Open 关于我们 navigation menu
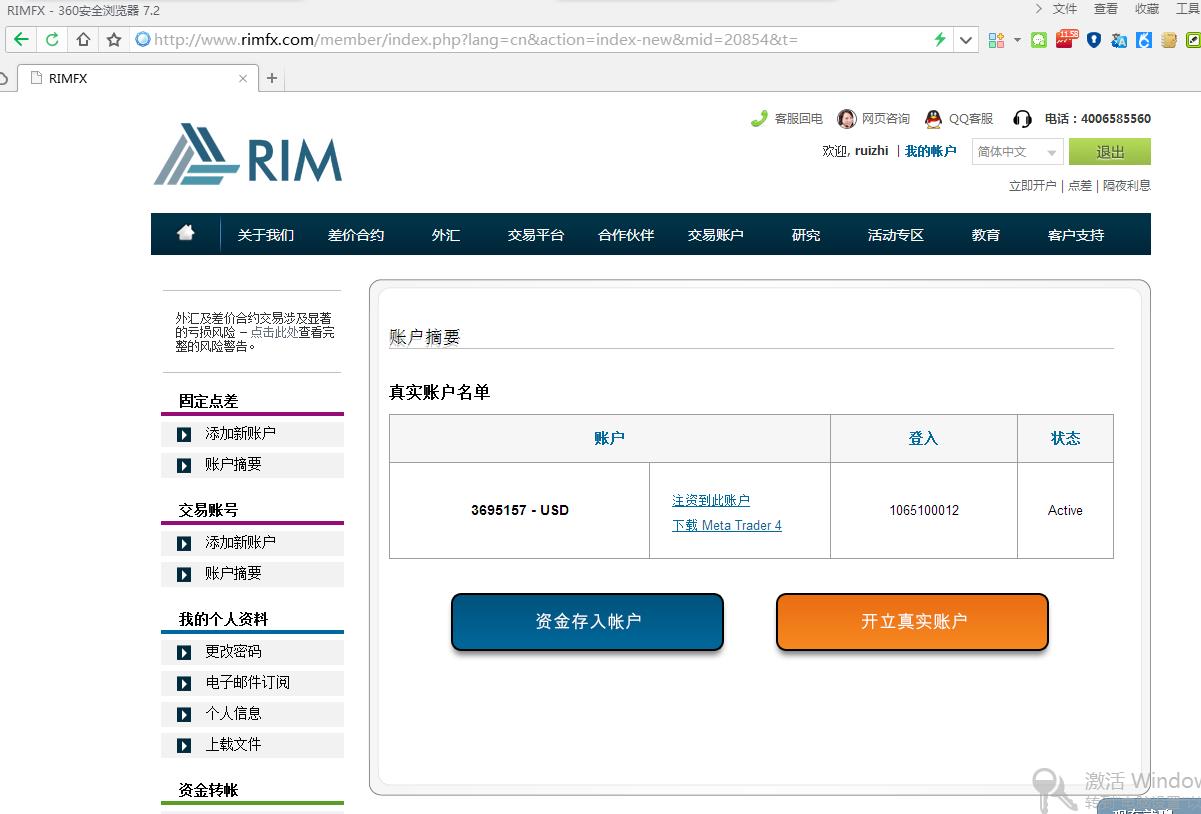This screenshot has width=1201, height=814. coord(266,235)
